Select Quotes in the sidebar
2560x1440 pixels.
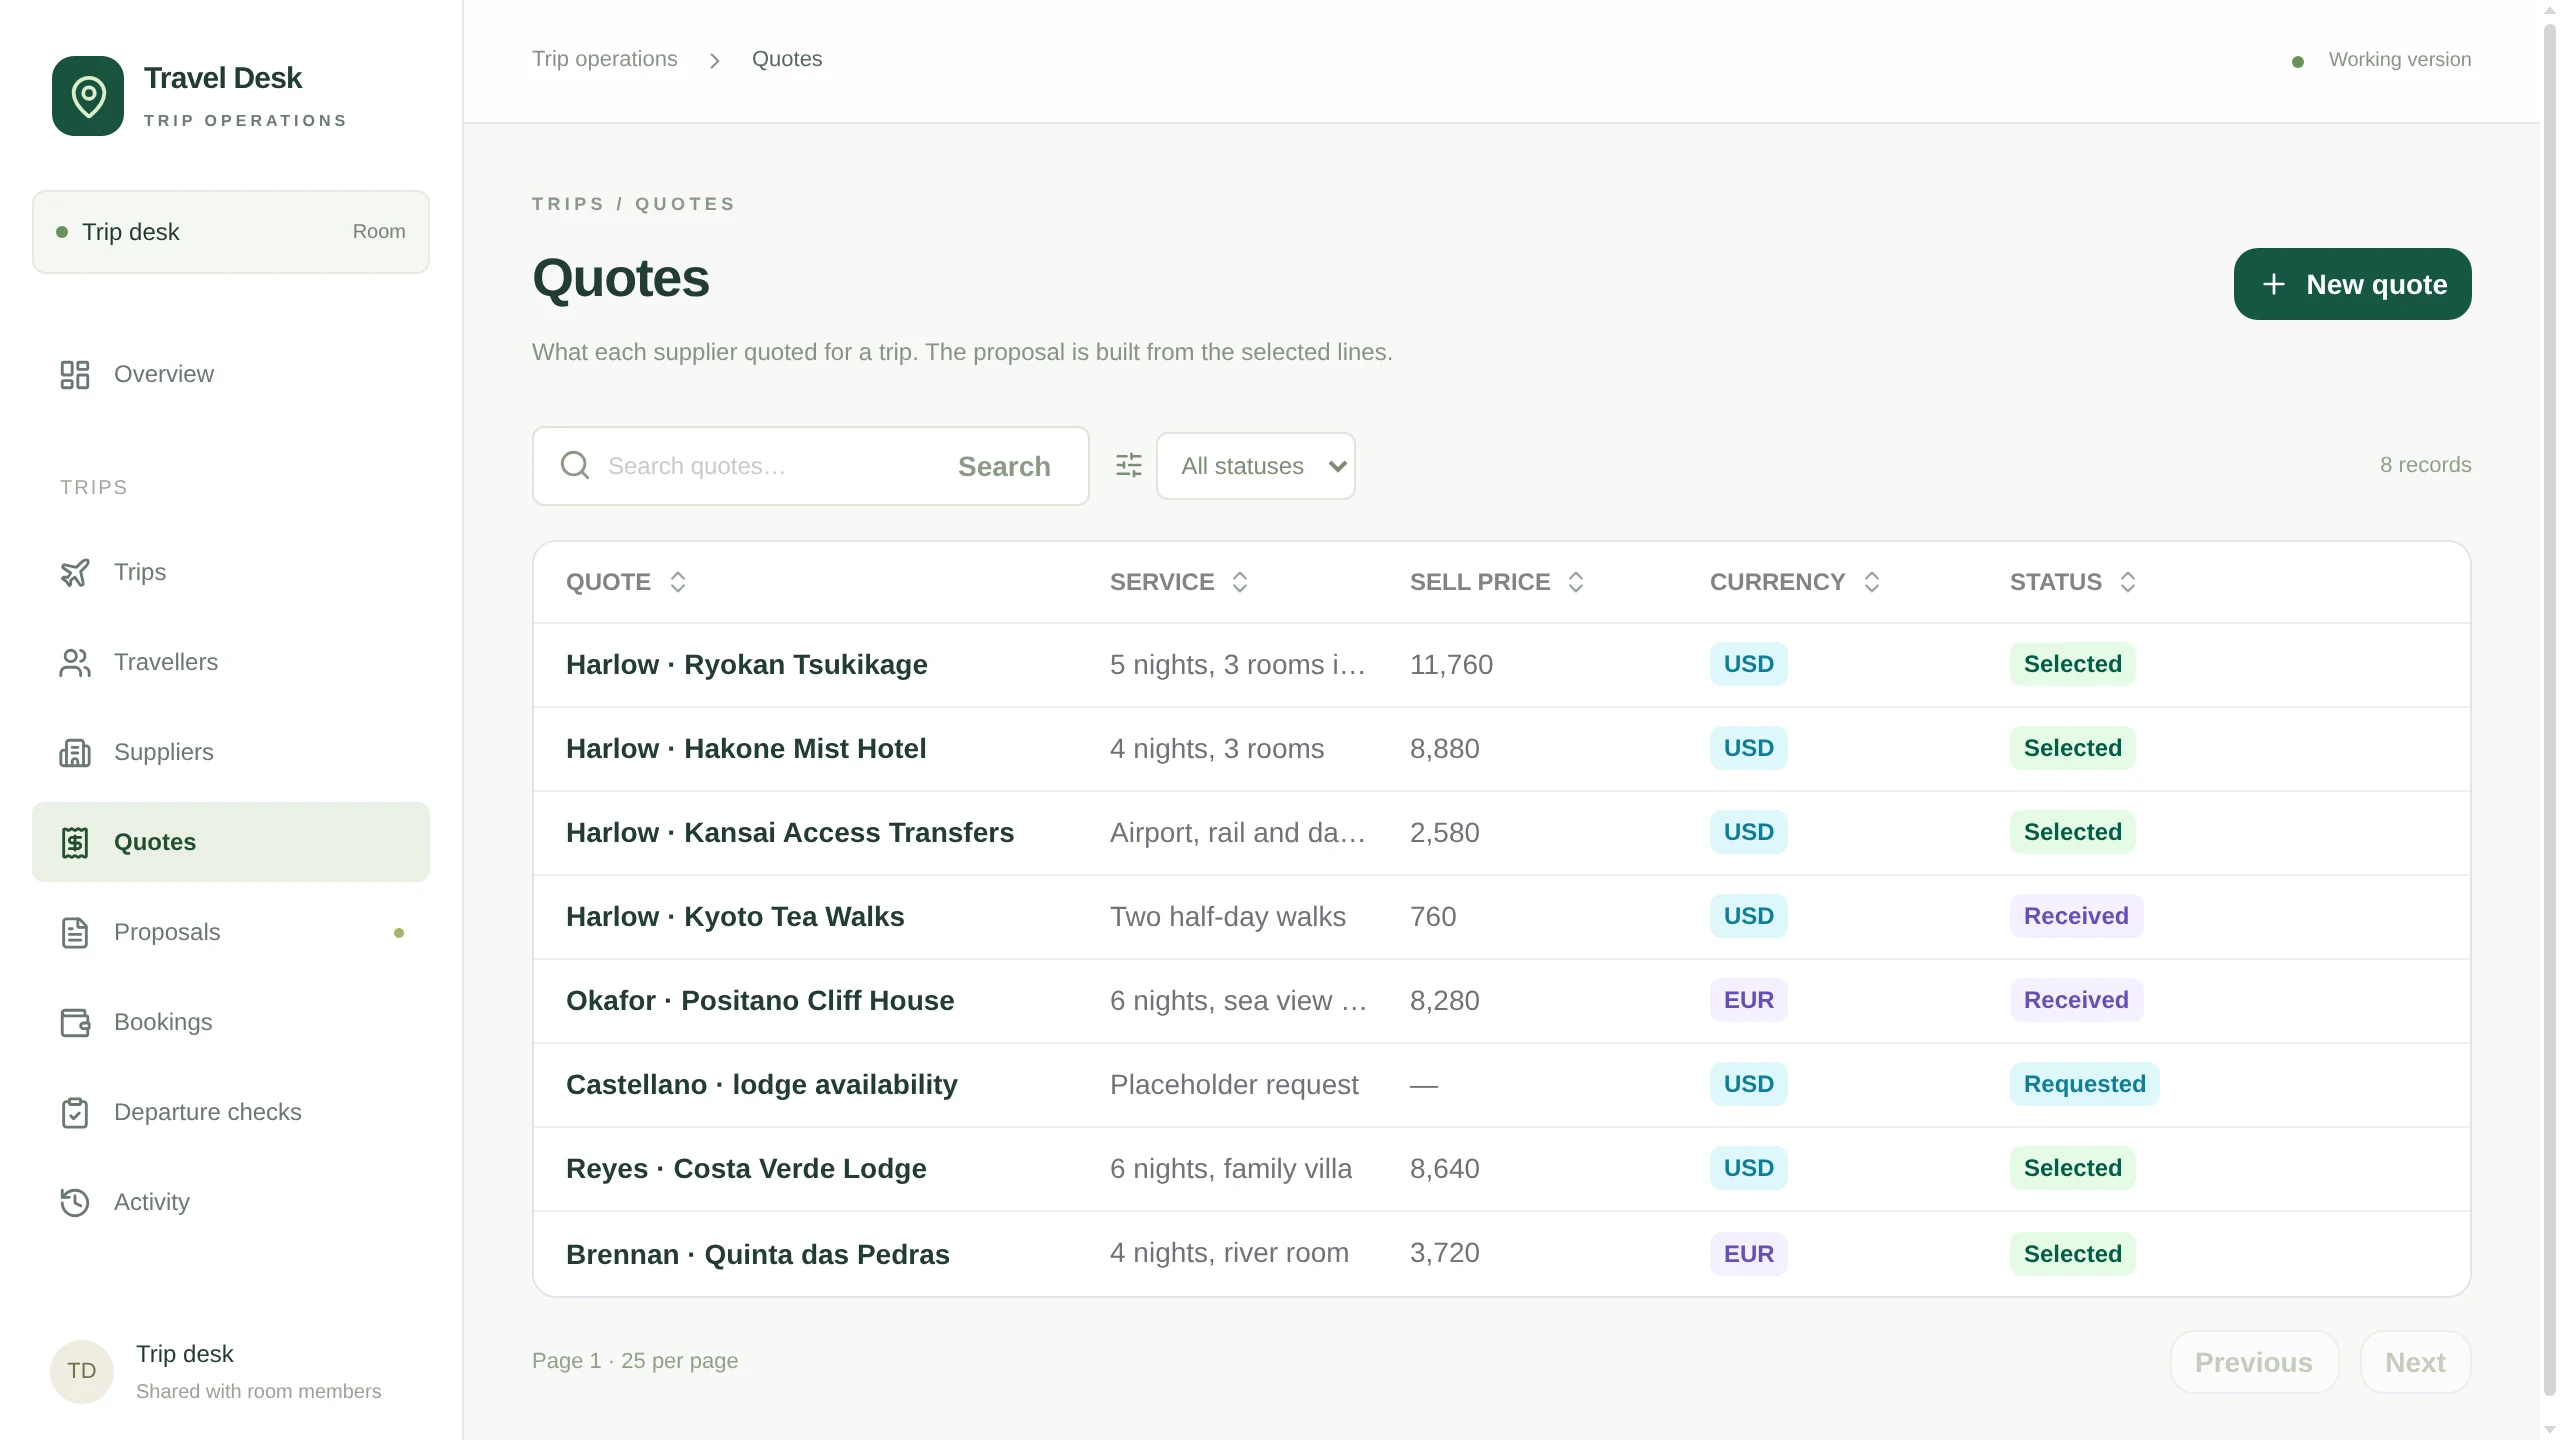click(x=231, y=842)
